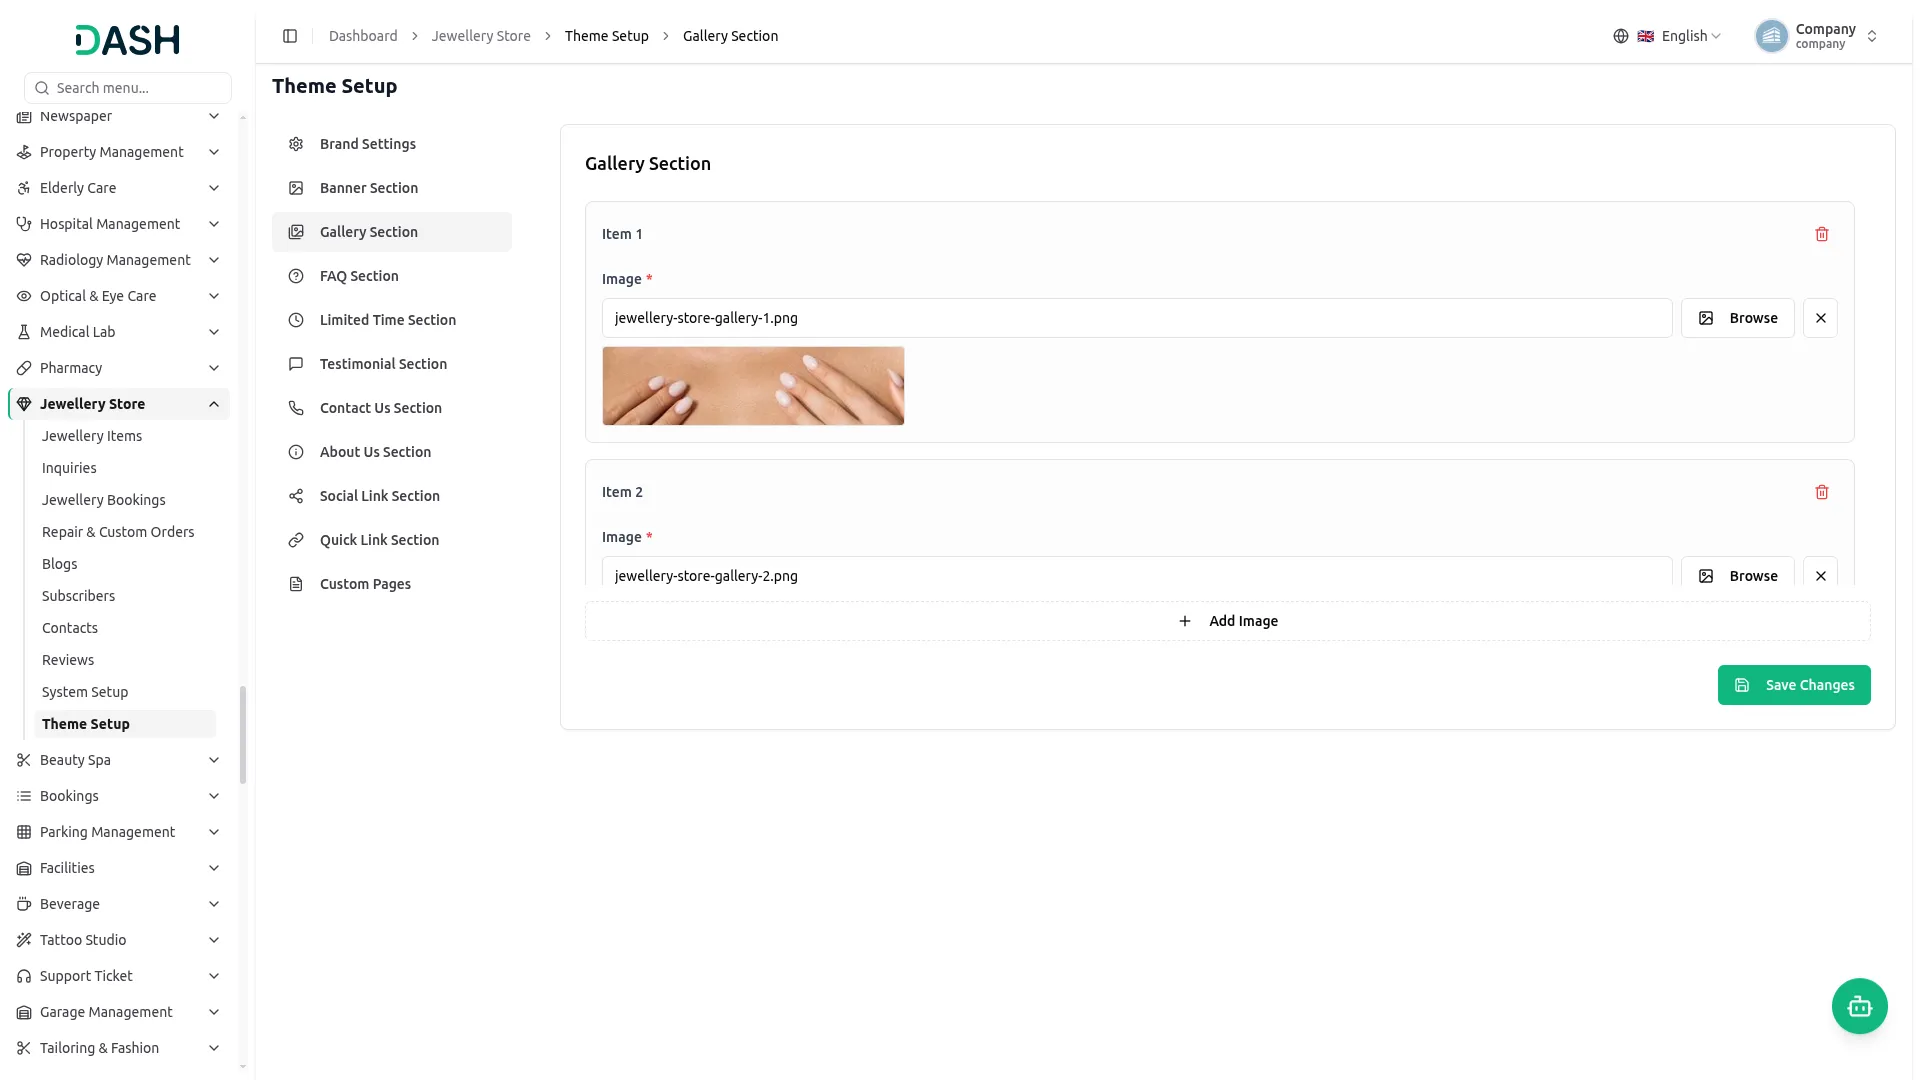Click the Save Changes button
This screenshot has height=1080, width=1920.
click(1794, 685)
